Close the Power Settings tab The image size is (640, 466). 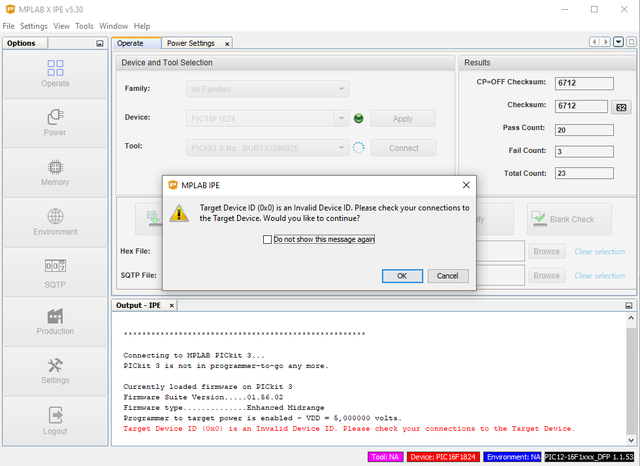click(x=227, y=44)
